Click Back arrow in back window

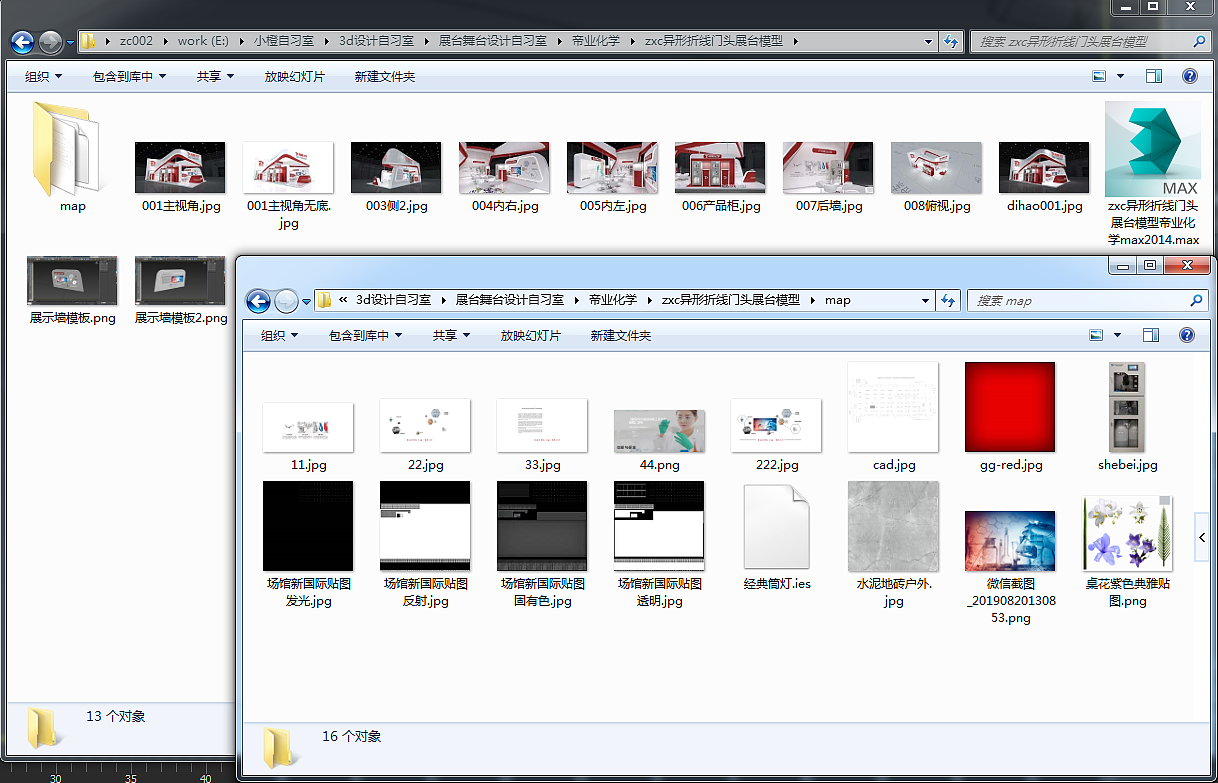(22, 42)
